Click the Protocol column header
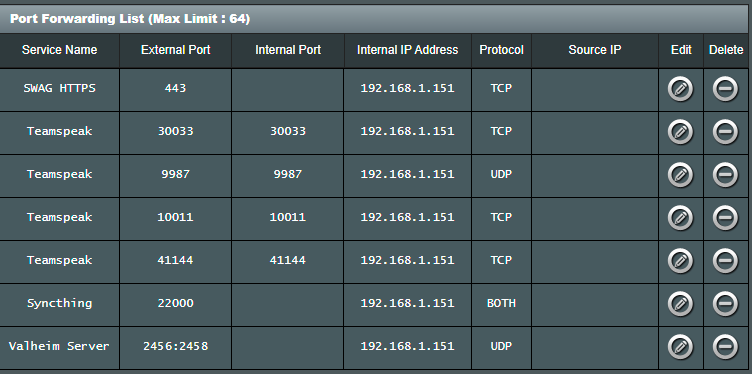This screenshot has height=374, width=752. 501,50
